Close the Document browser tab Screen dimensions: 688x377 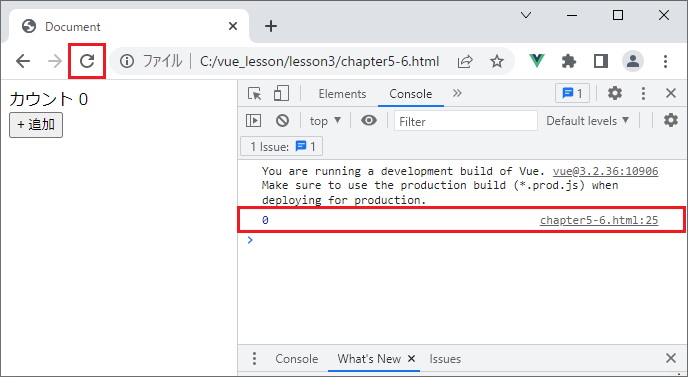tap(233, 26)
